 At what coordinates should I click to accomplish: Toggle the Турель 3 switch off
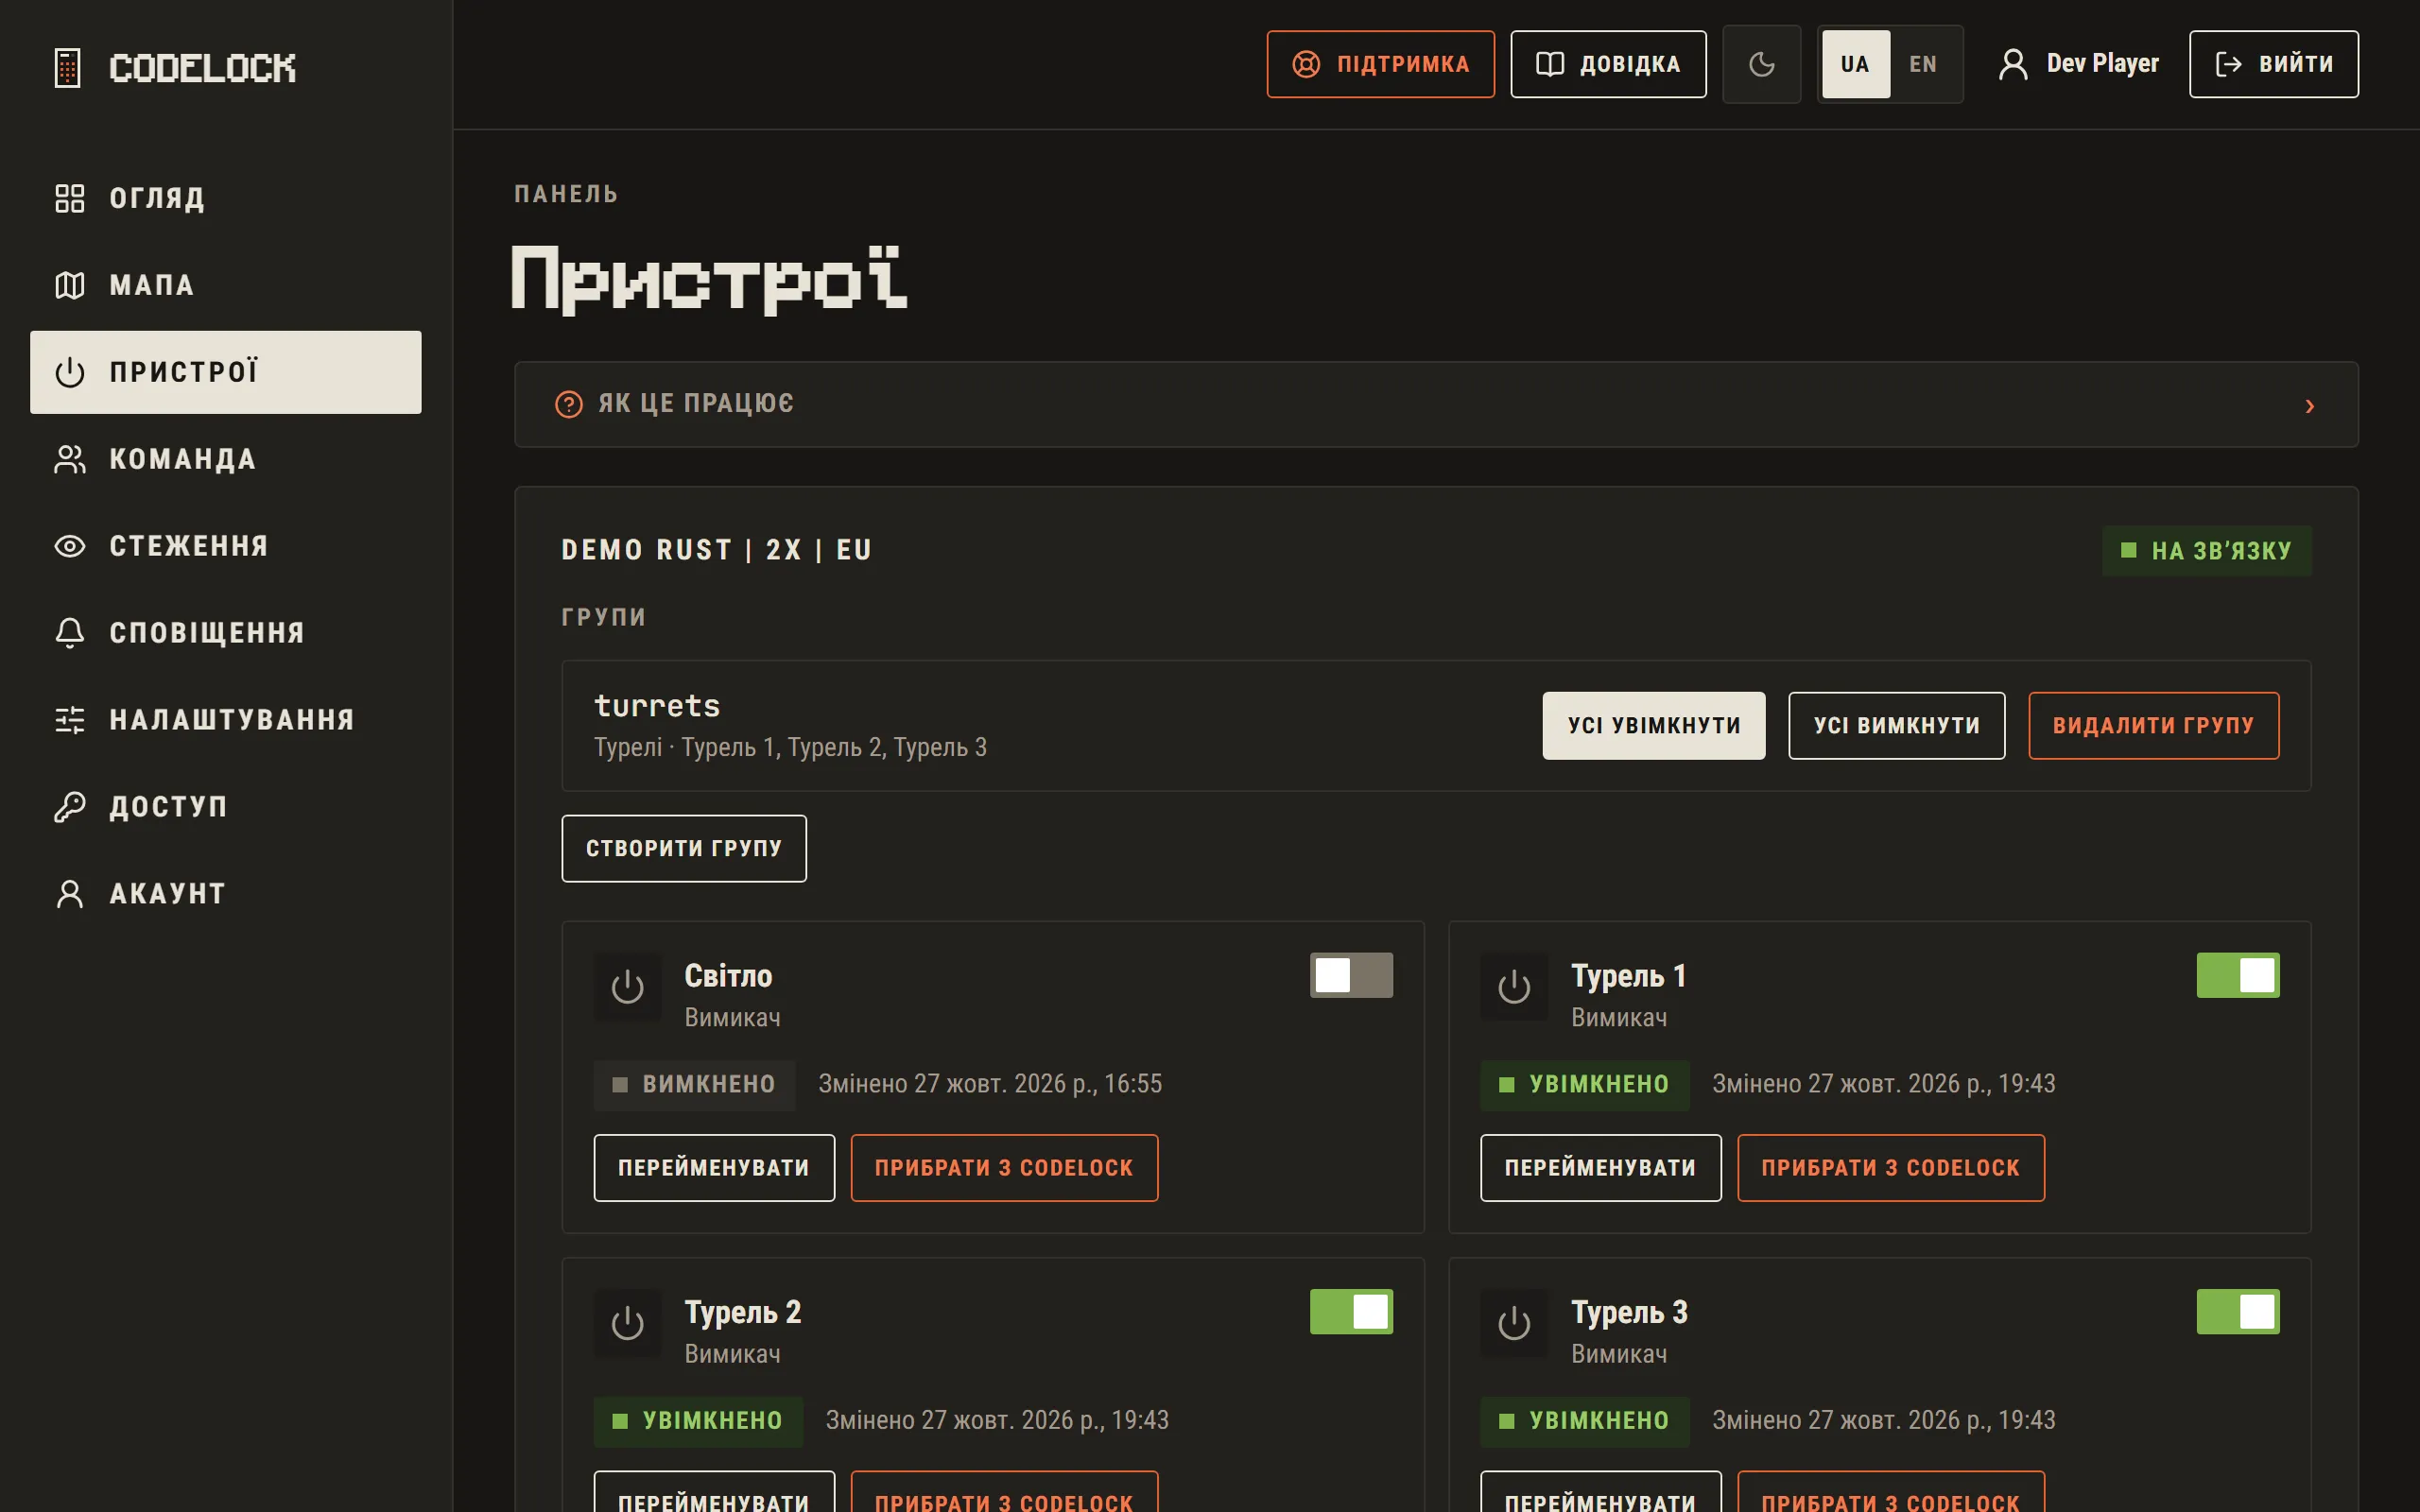click(x=2237, y=1311)
